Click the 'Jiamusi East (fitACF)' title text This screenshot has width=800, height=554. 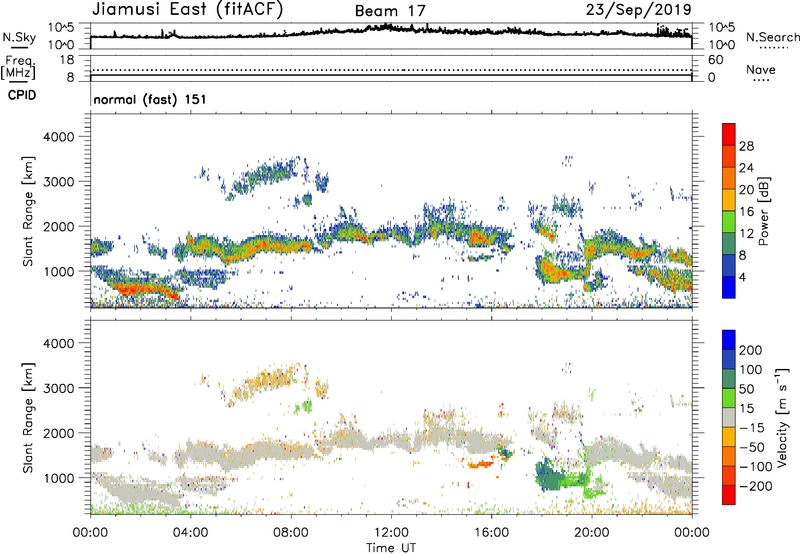(x=187, y=9)
